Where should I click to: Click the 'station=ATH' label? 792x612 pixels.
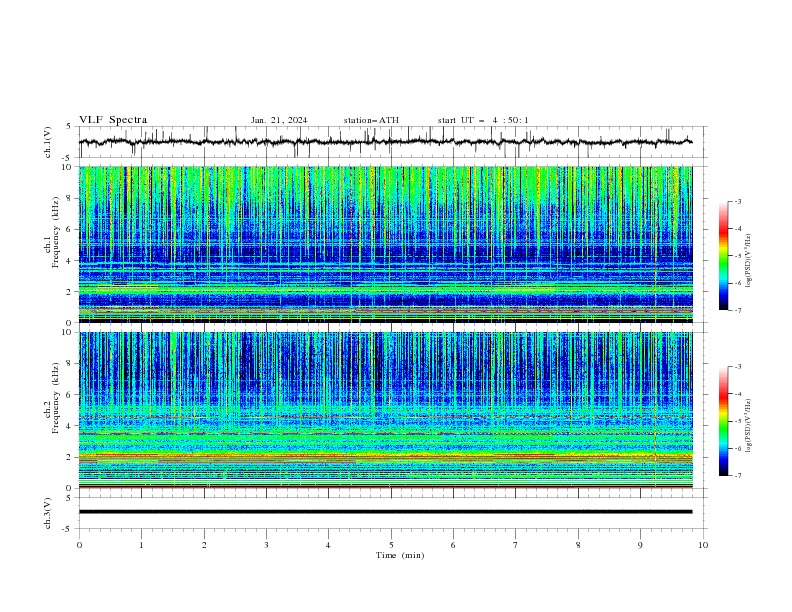click(371, 120)
